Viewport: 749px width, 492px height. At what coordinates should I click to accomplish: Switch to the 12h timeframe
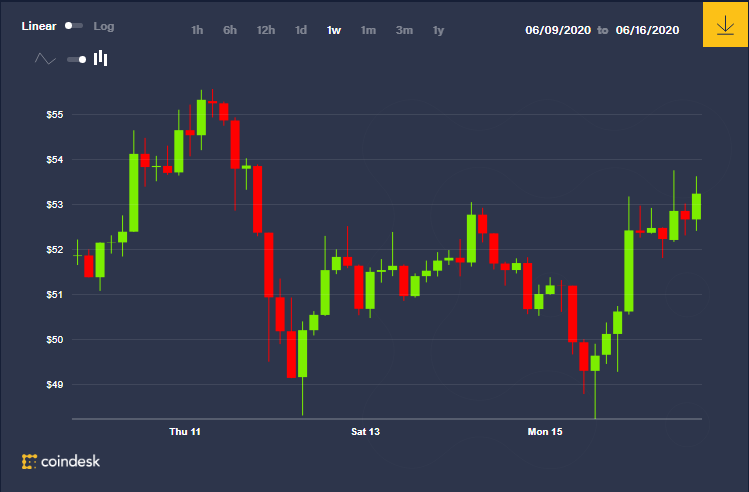[x=266, y=30]
